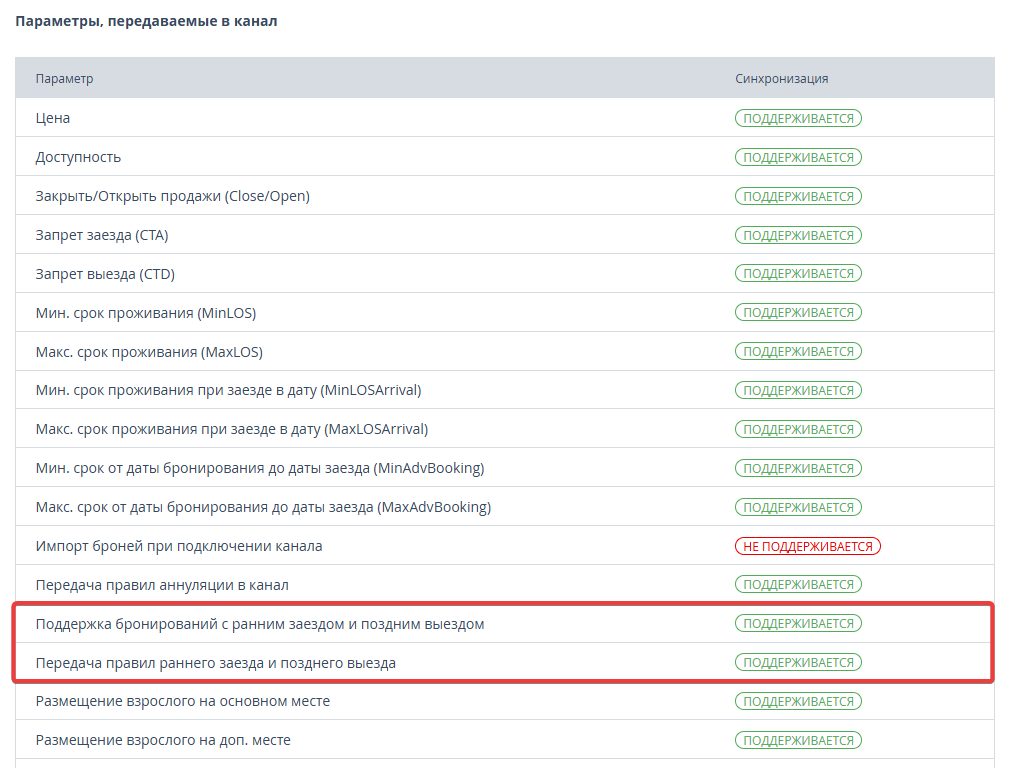The width and height of the screenshot is (1009, 768).
Task: Select "Передача правил раннего заезда и позднего выезда"
Action: 216,663
